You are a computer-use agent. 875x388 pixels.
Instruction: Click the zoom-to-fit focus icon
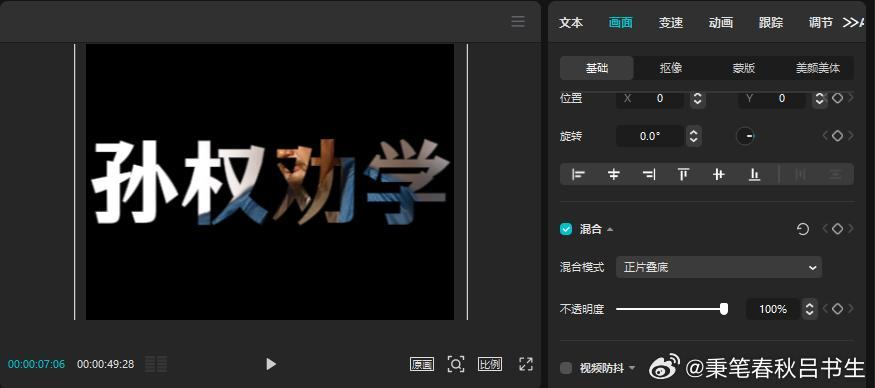456,365
